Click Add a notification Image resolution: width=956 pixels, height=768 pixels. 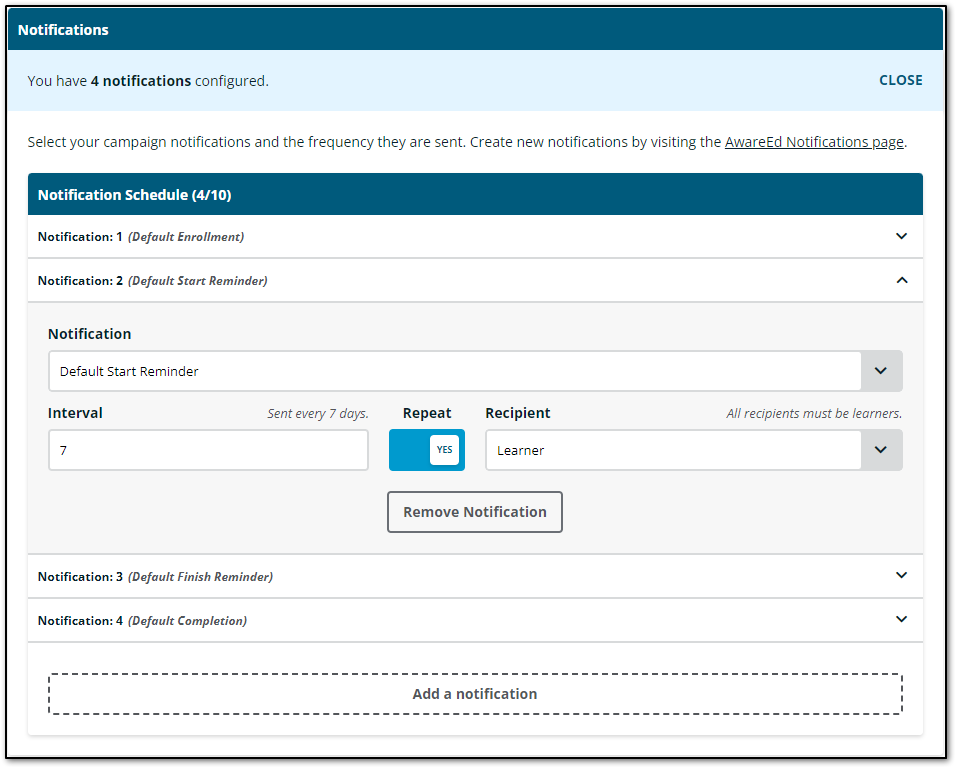pos(474,693)
